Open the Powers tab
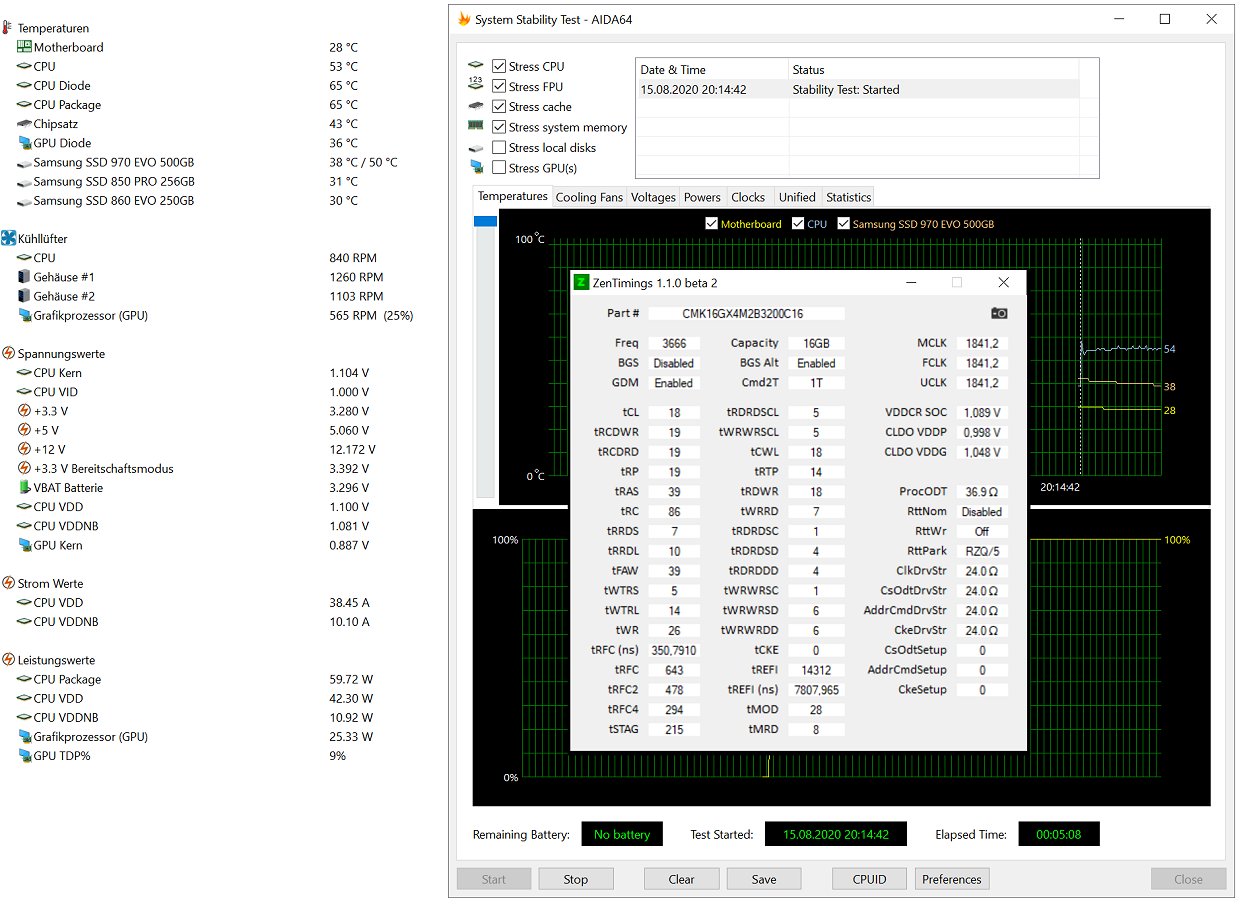The width and height of the screenshot is (1245, 906). [702, 197]
